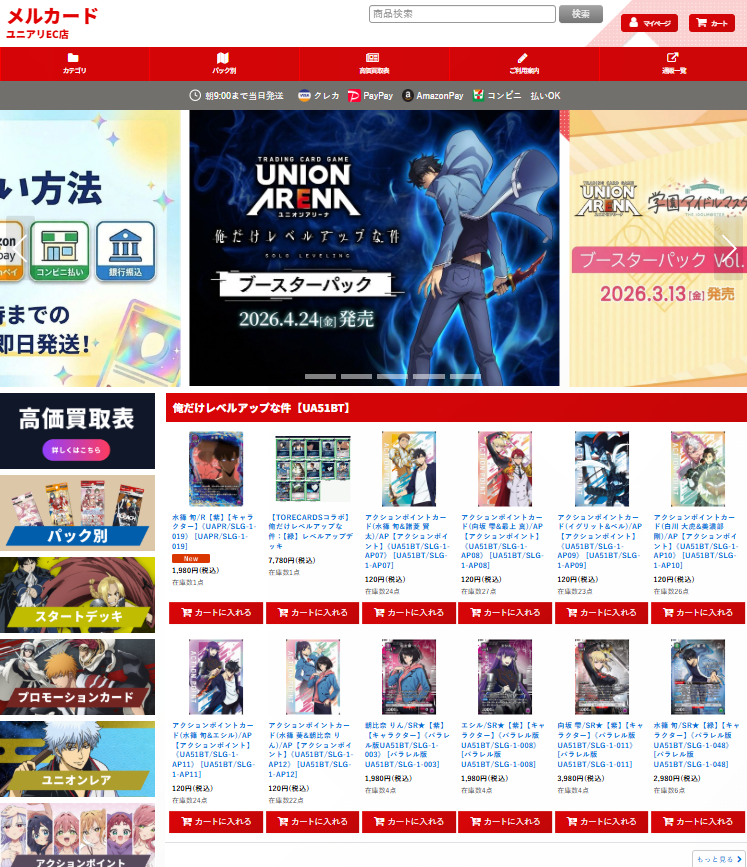
Task: Open the Solo Leveling booster pack banner
Action: (374, 248)
